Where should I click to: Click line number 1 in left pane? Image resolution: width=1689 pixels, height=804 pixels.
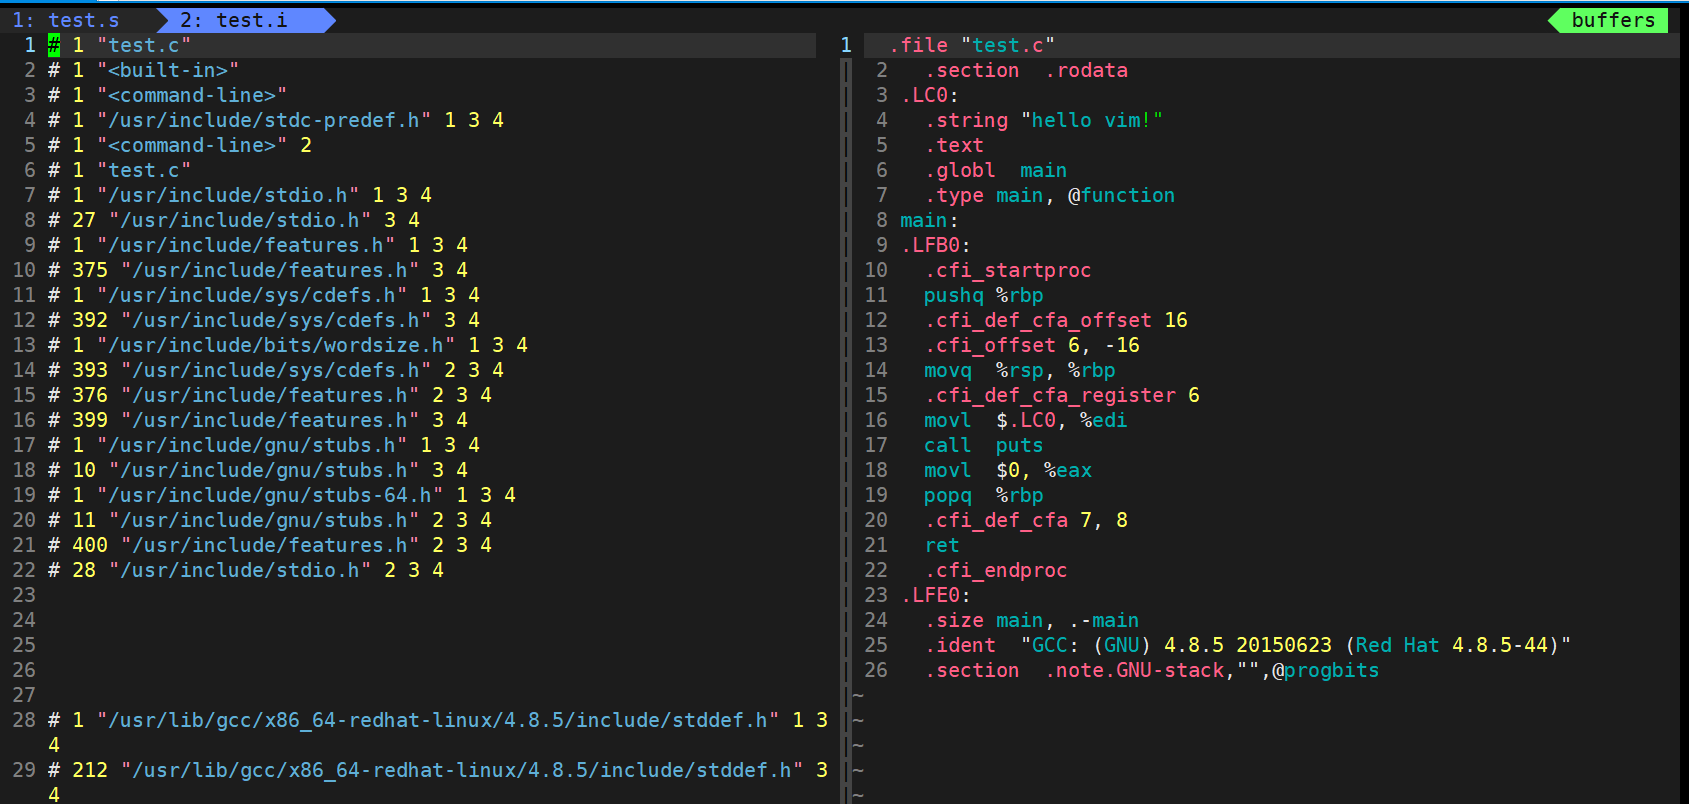[30, 45]
